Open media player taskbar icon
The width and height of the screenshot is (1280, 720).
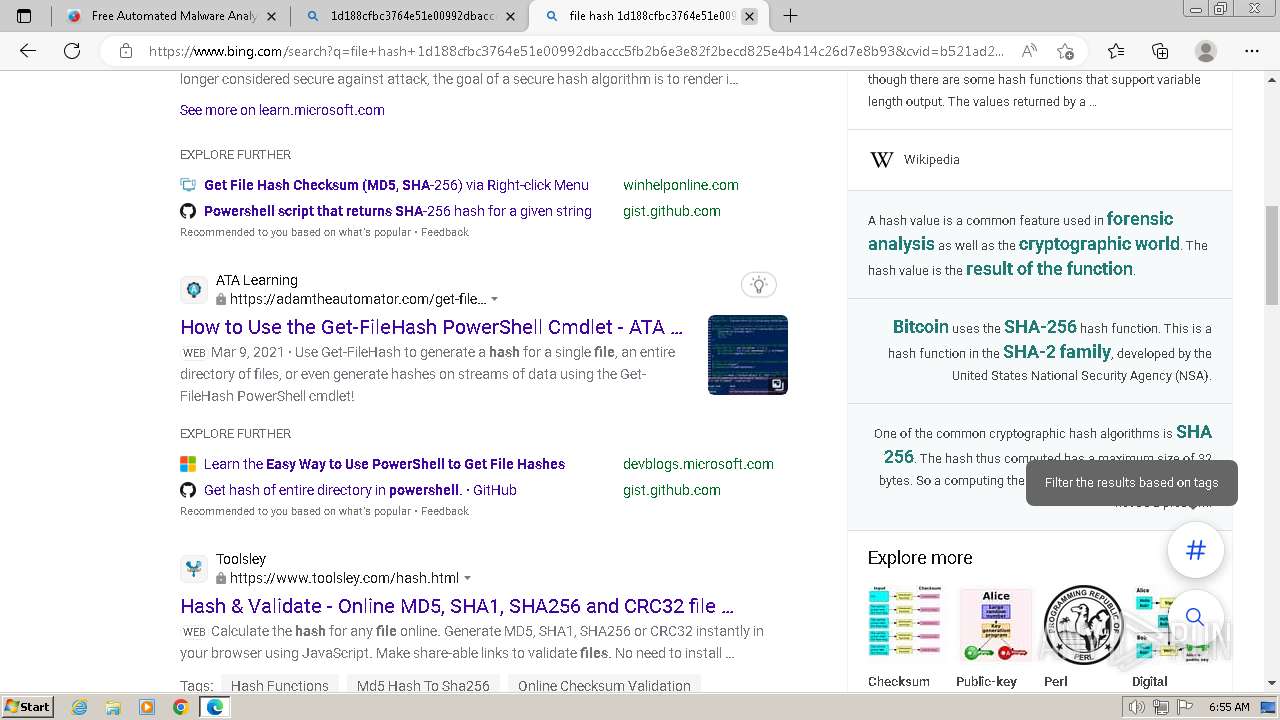pos(147,707)
